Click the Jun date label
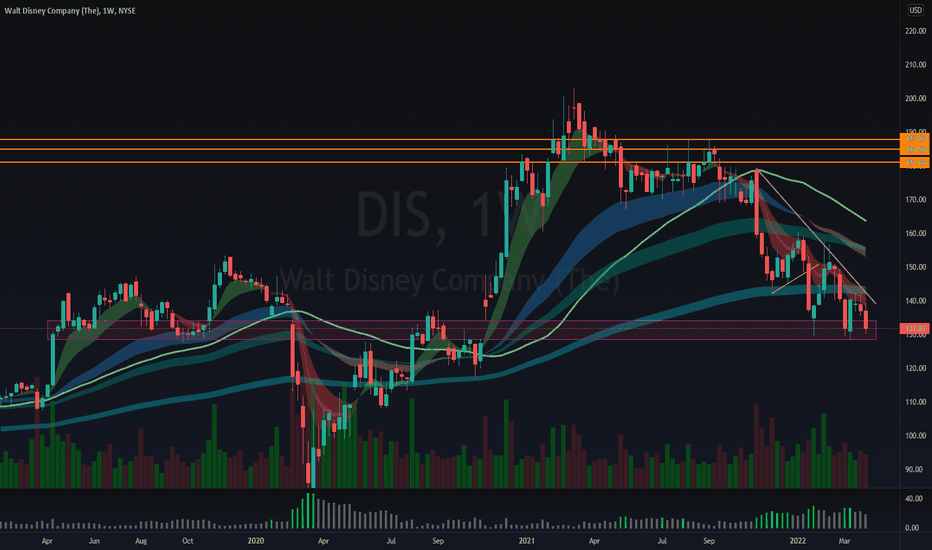This screenshot has height=550, width=932. (94, 541)
